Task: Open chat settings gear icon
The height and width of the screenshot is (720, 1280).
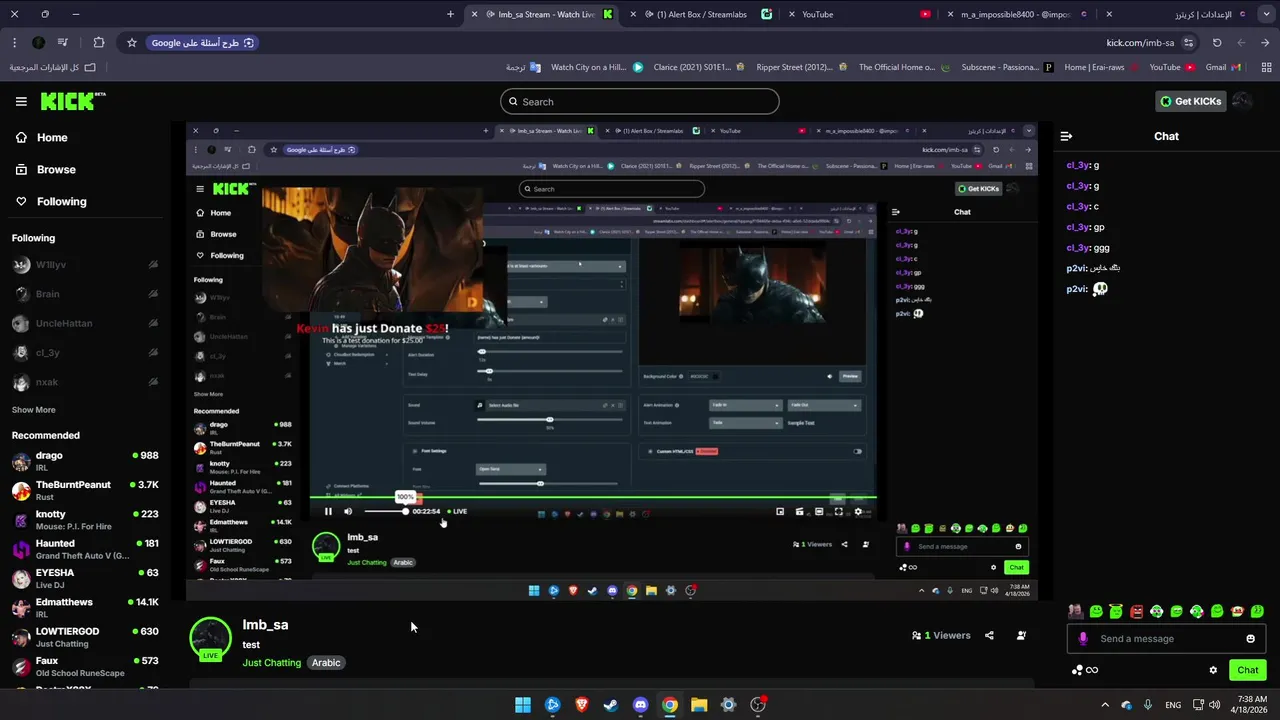Action: point(1213,670)
